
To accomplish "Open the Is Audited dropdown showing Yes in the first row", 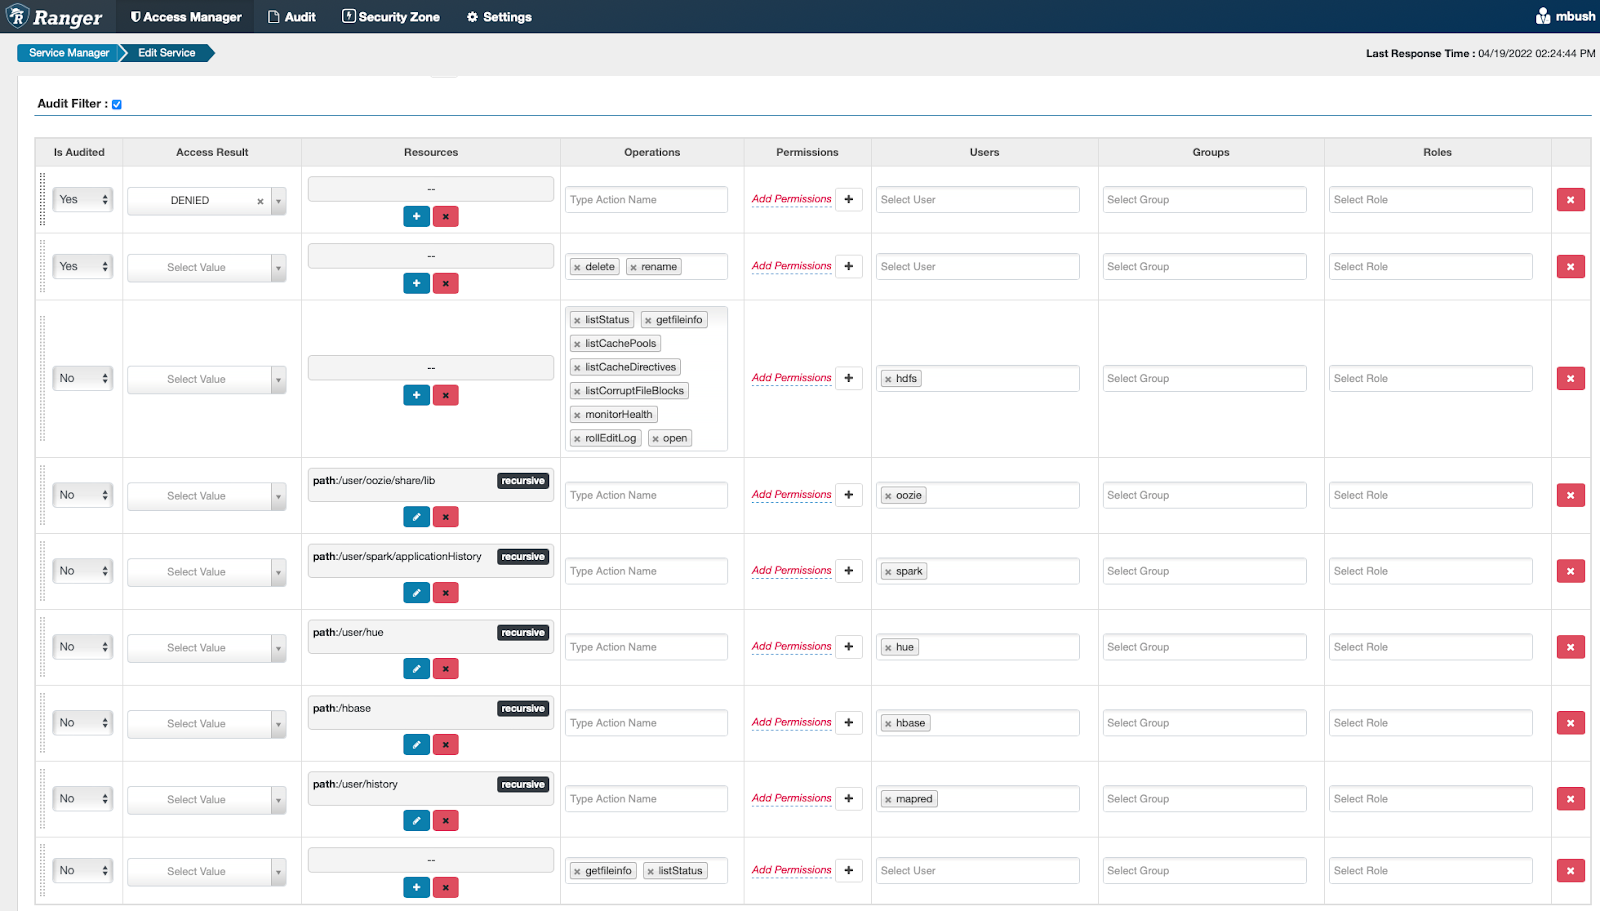I will 82,199.
